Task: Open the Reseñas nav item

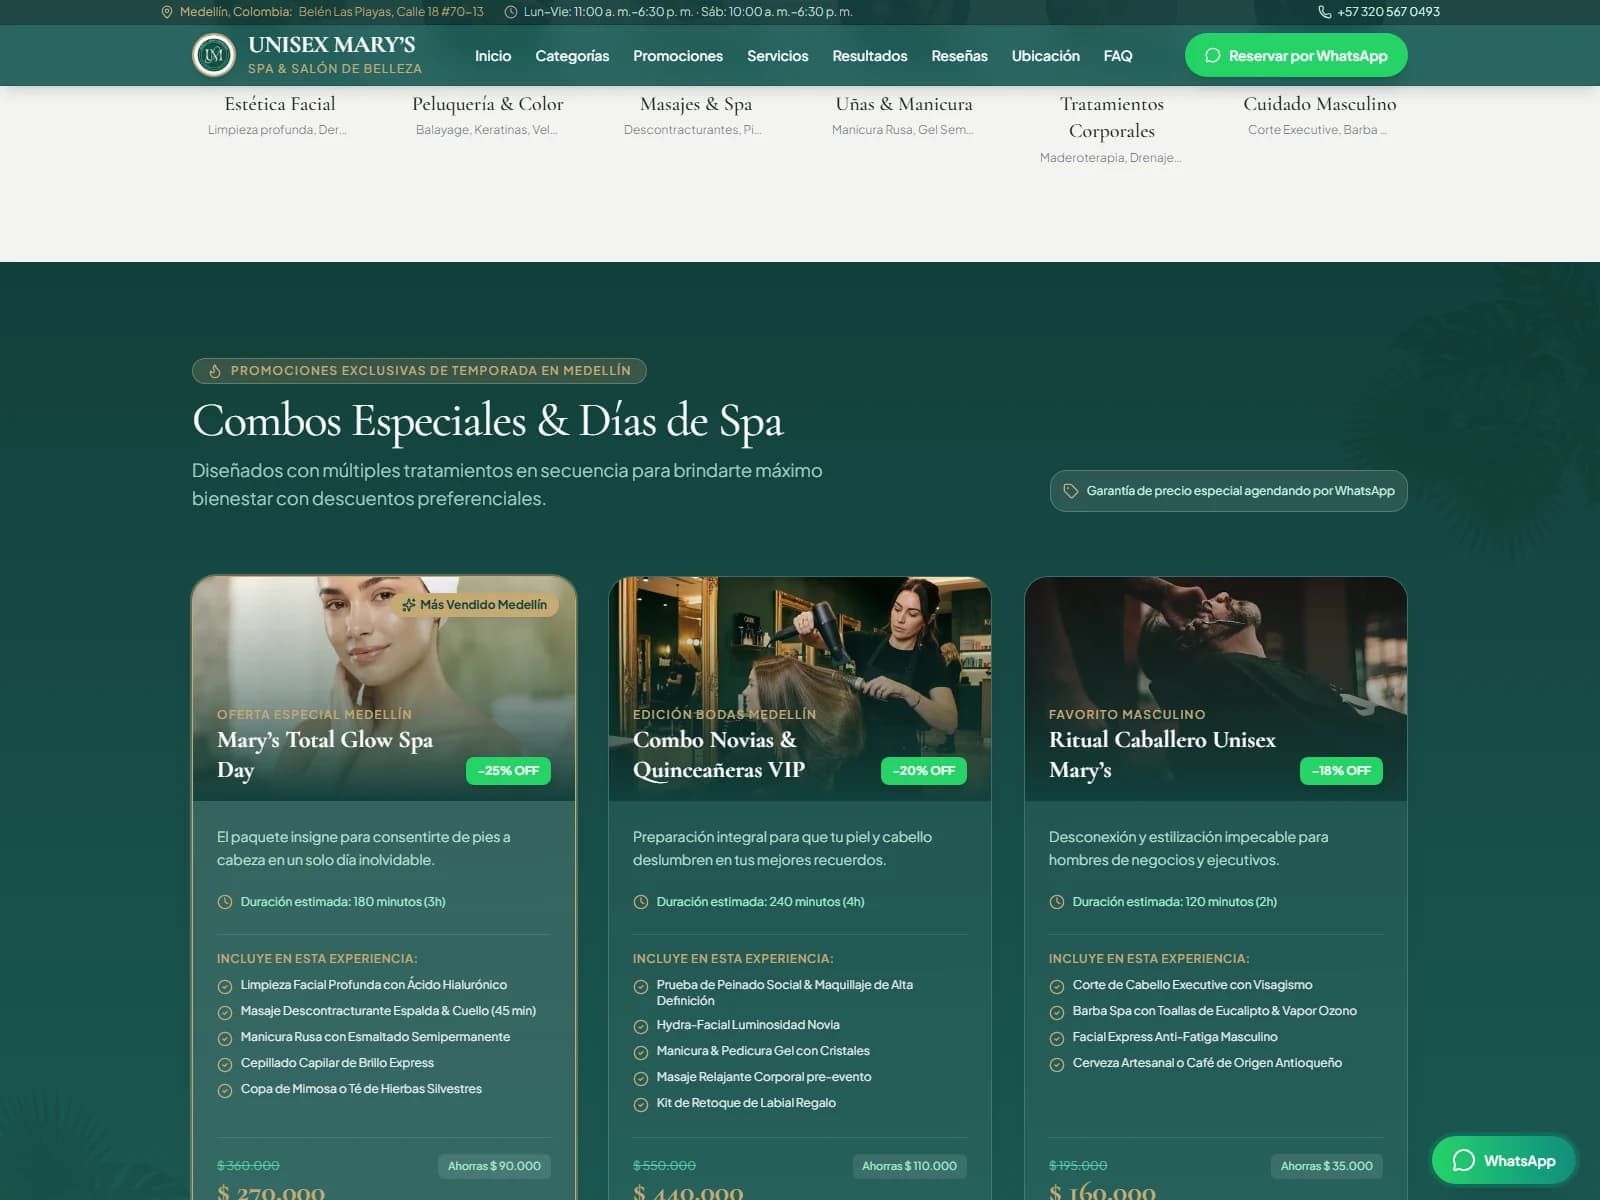Action: click(x=960, y=56)
